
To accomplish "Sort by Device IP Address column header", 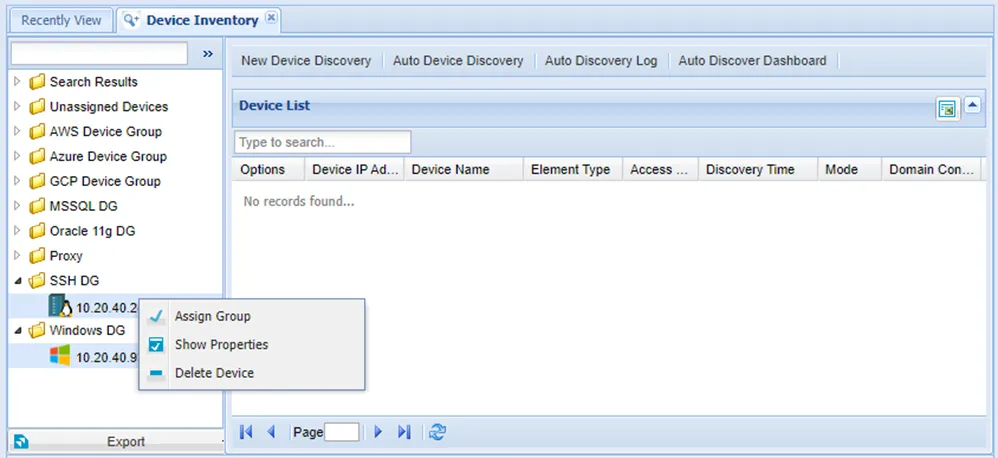I will point(355,170).
